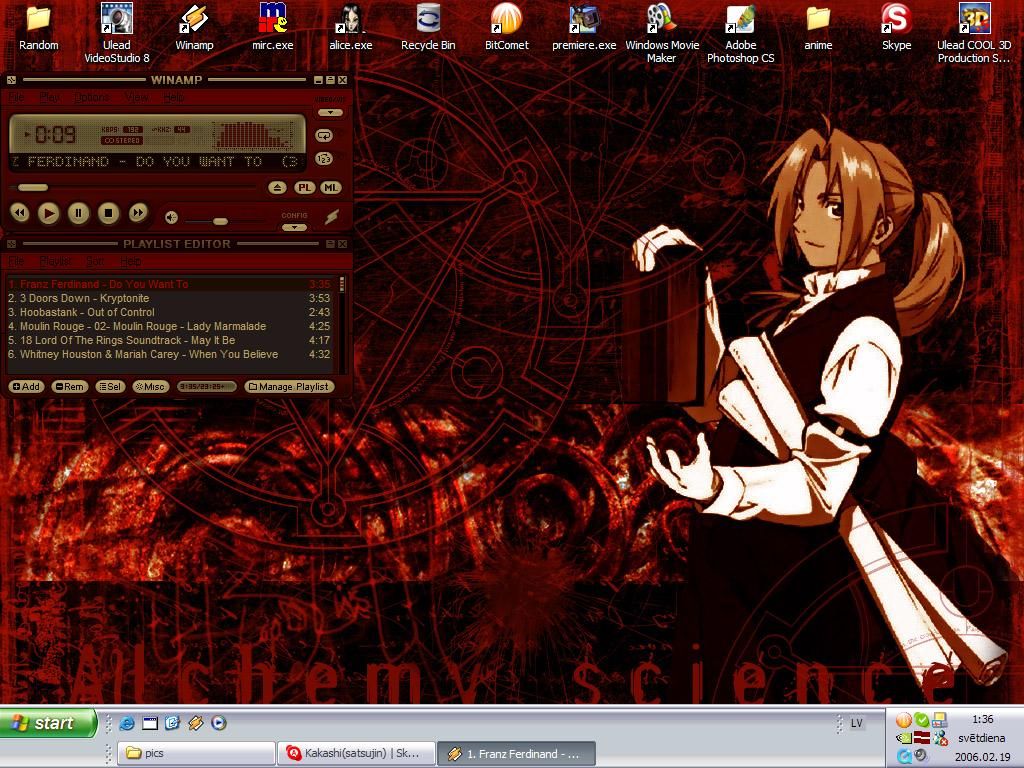Screen dimensions: 1024x768
Task: Toggle Winamp repeat mode
Action: (324, 136)
